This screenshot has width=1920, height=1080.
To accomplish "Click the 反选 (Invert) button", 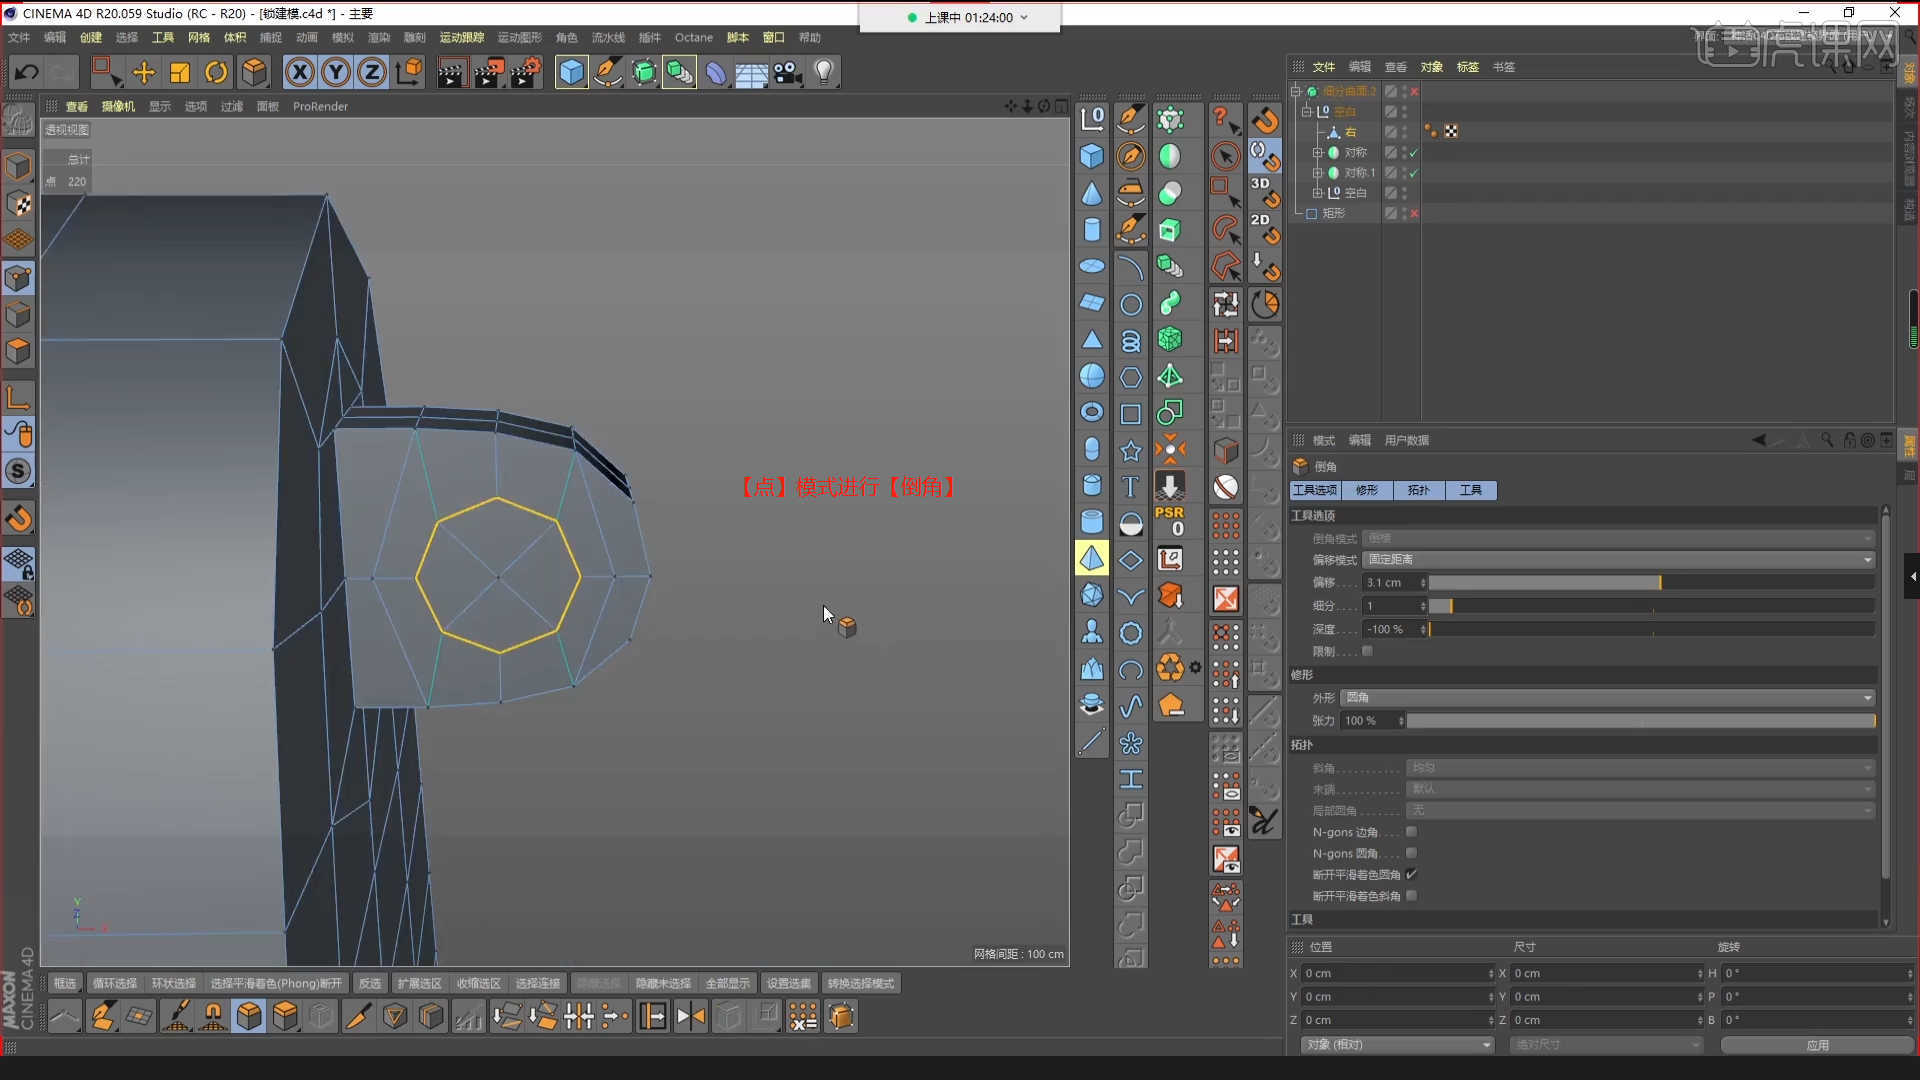I will coord(370,984).
